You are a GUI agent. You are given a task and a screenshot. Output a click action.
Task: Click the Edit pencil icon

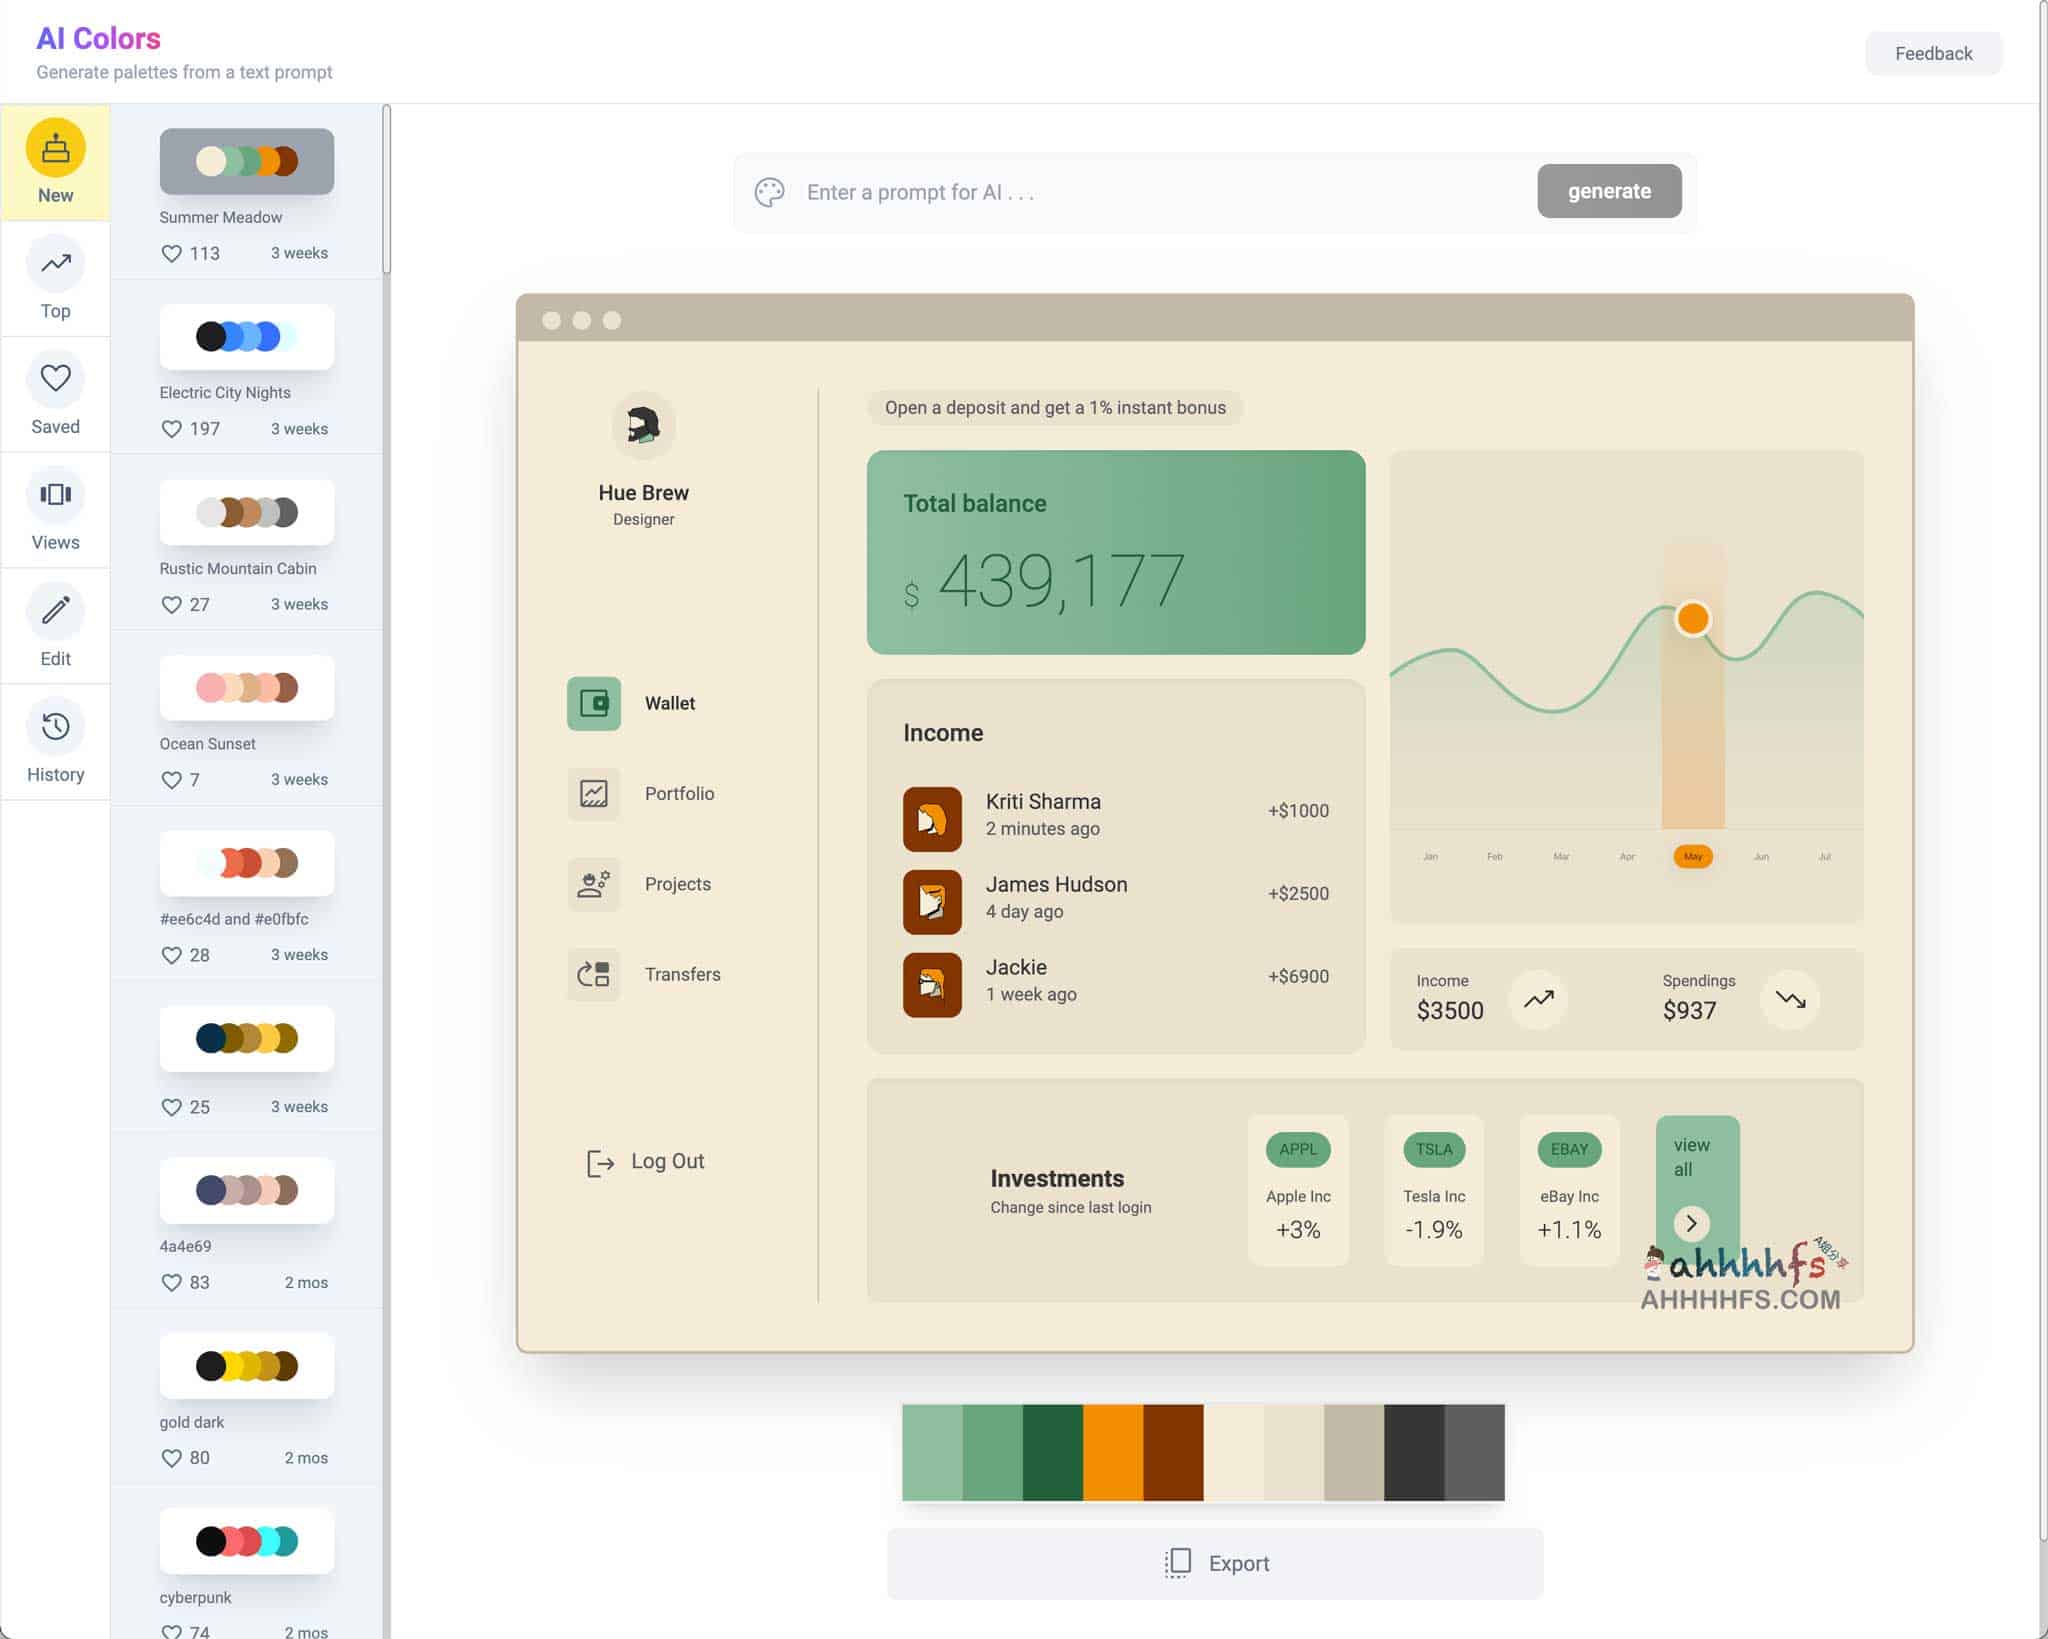coord(55,610)
